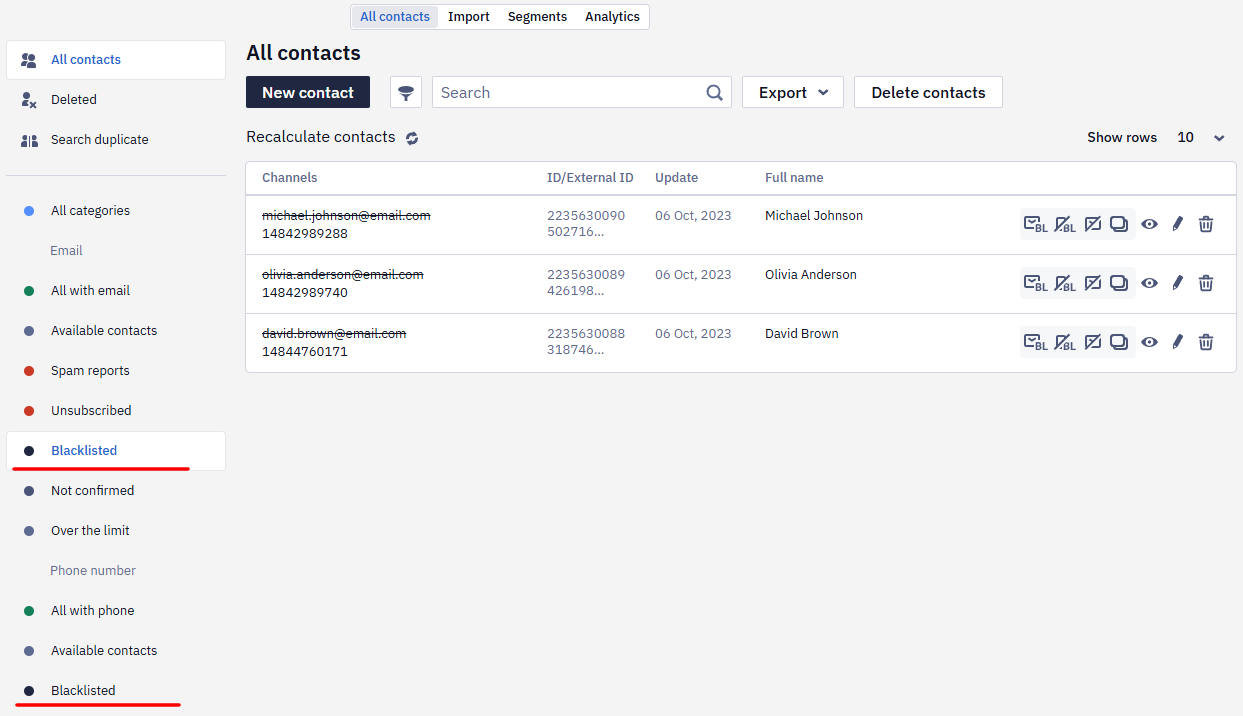Open the Analytics tab
Viewport: 1243px width, 716px height.
tap(612, 17)
